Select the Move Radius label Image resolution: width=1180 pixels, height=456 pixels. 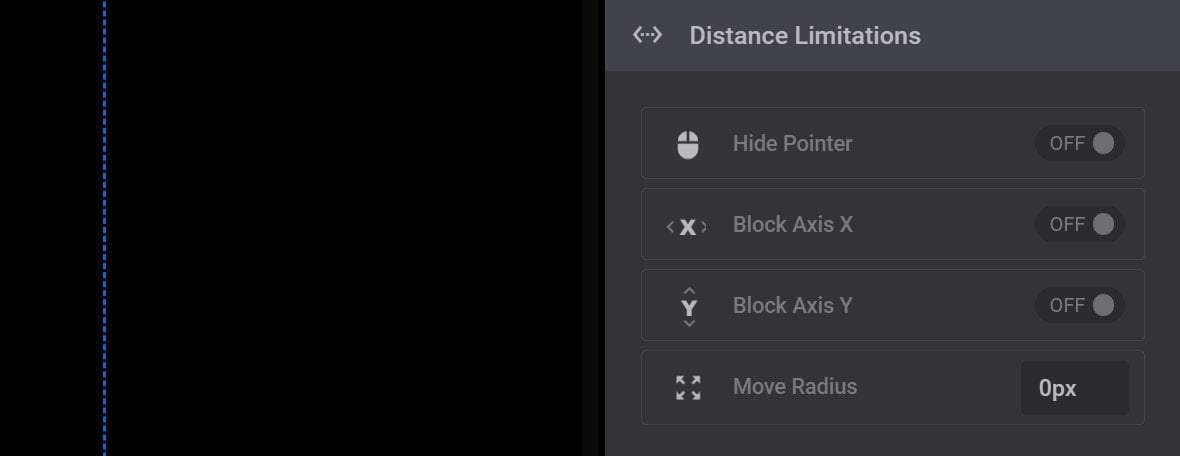pos(795,386)
